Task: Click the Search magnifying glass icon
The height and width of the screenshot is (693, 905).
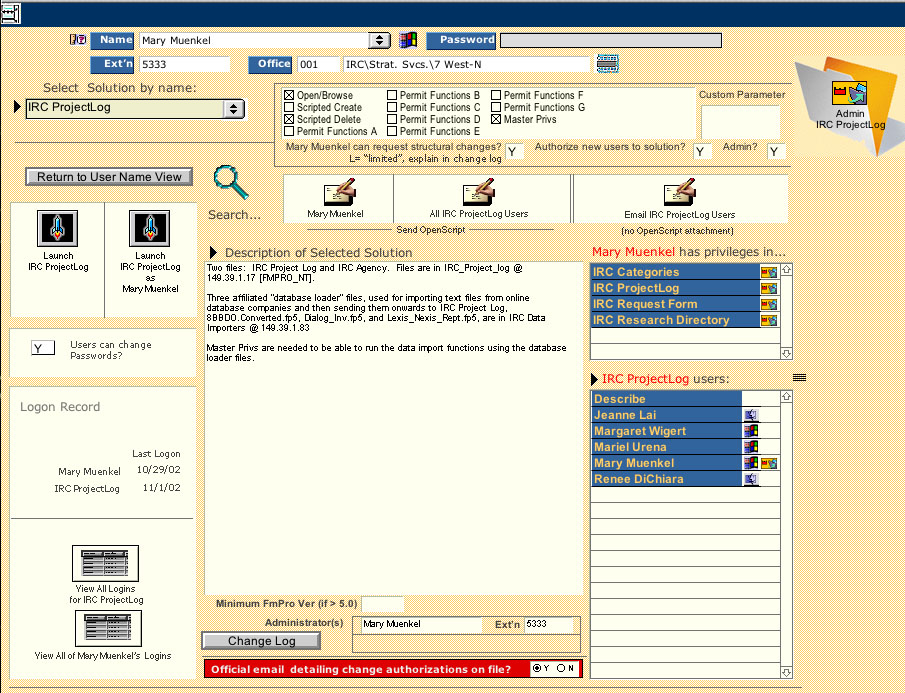Action: coord(231,186)
